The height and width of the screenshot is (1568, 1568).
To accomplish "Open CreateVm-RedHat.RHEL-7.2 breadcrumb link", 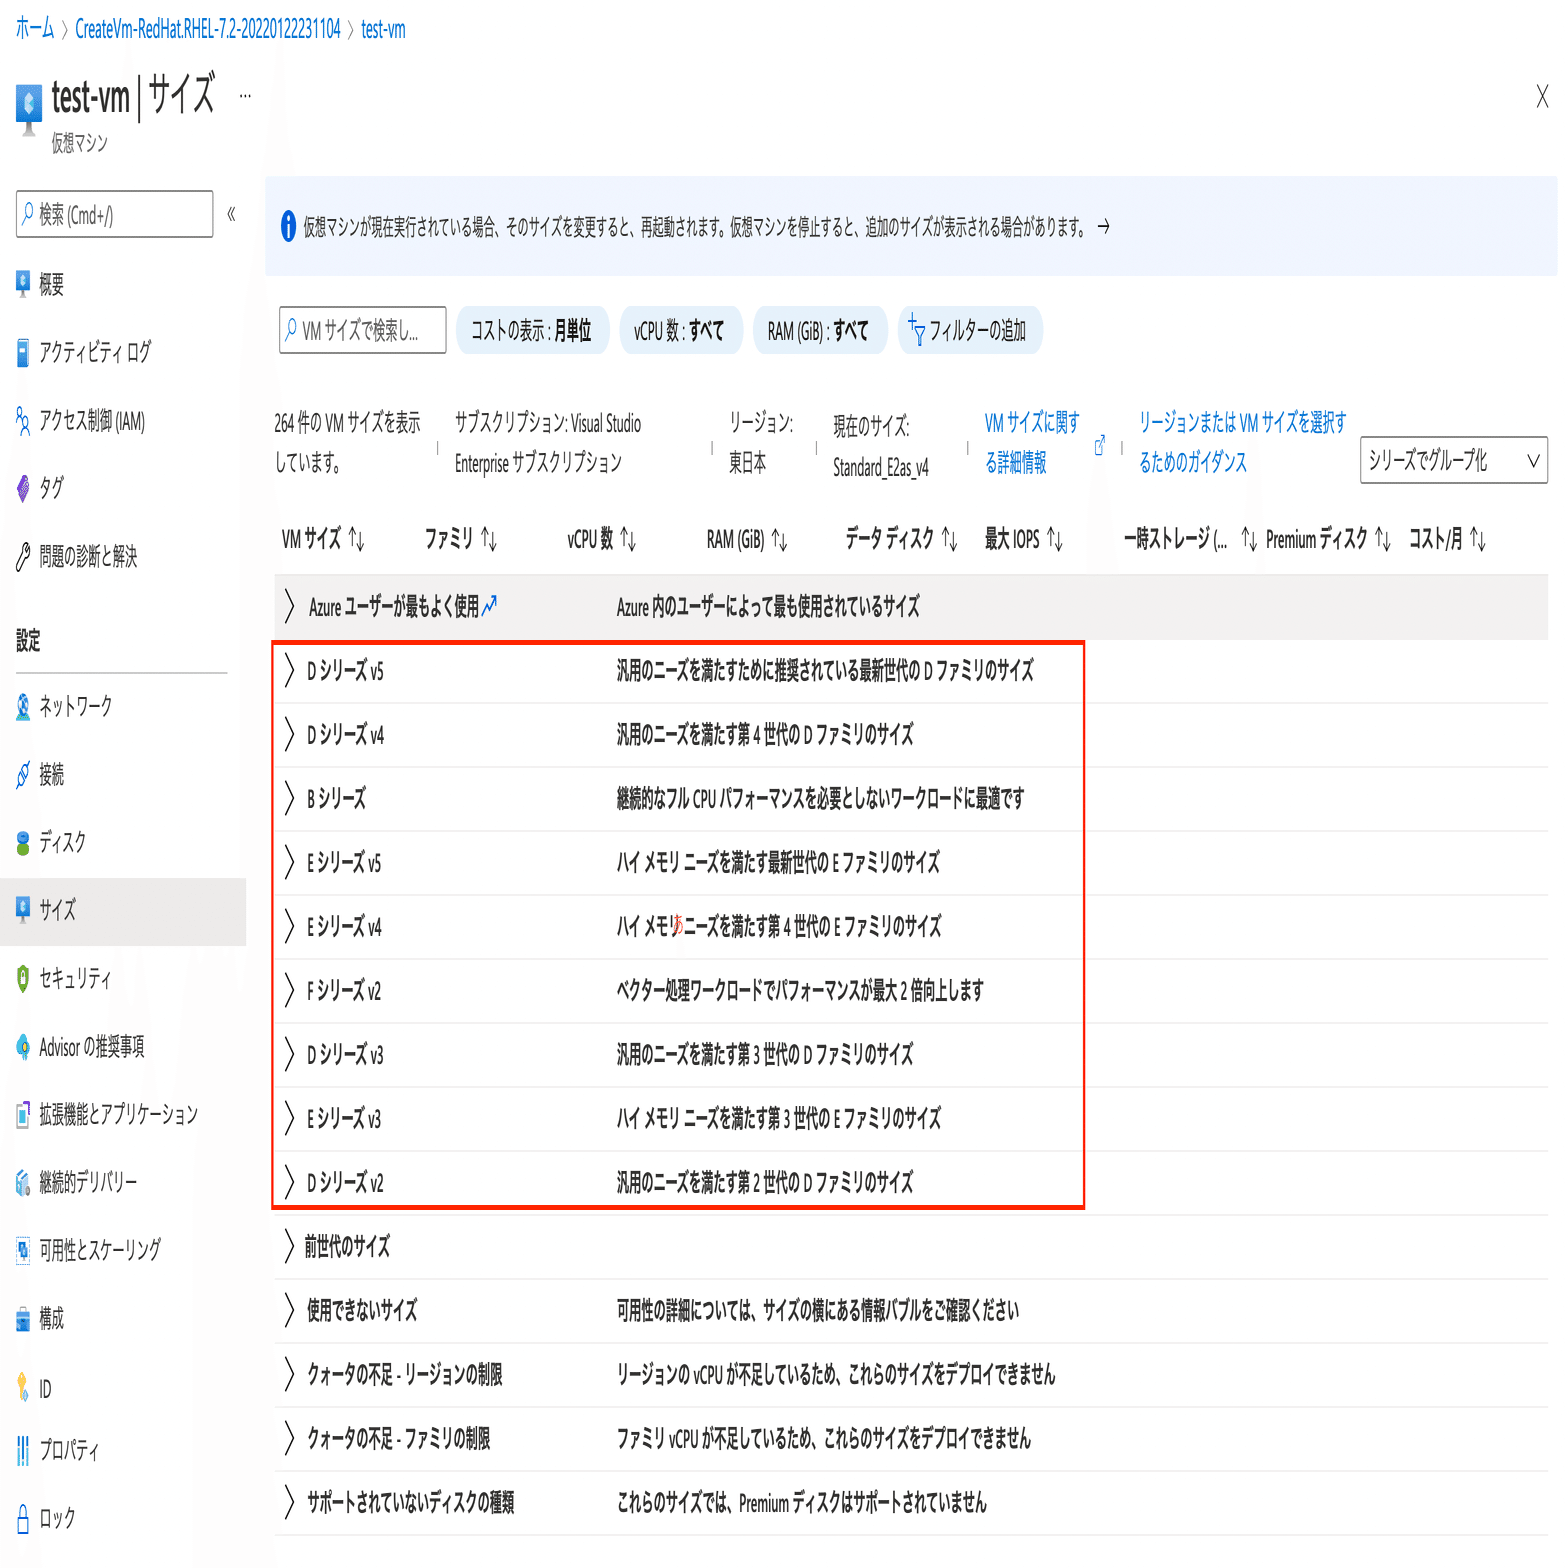I will click(x=208, y=29).
